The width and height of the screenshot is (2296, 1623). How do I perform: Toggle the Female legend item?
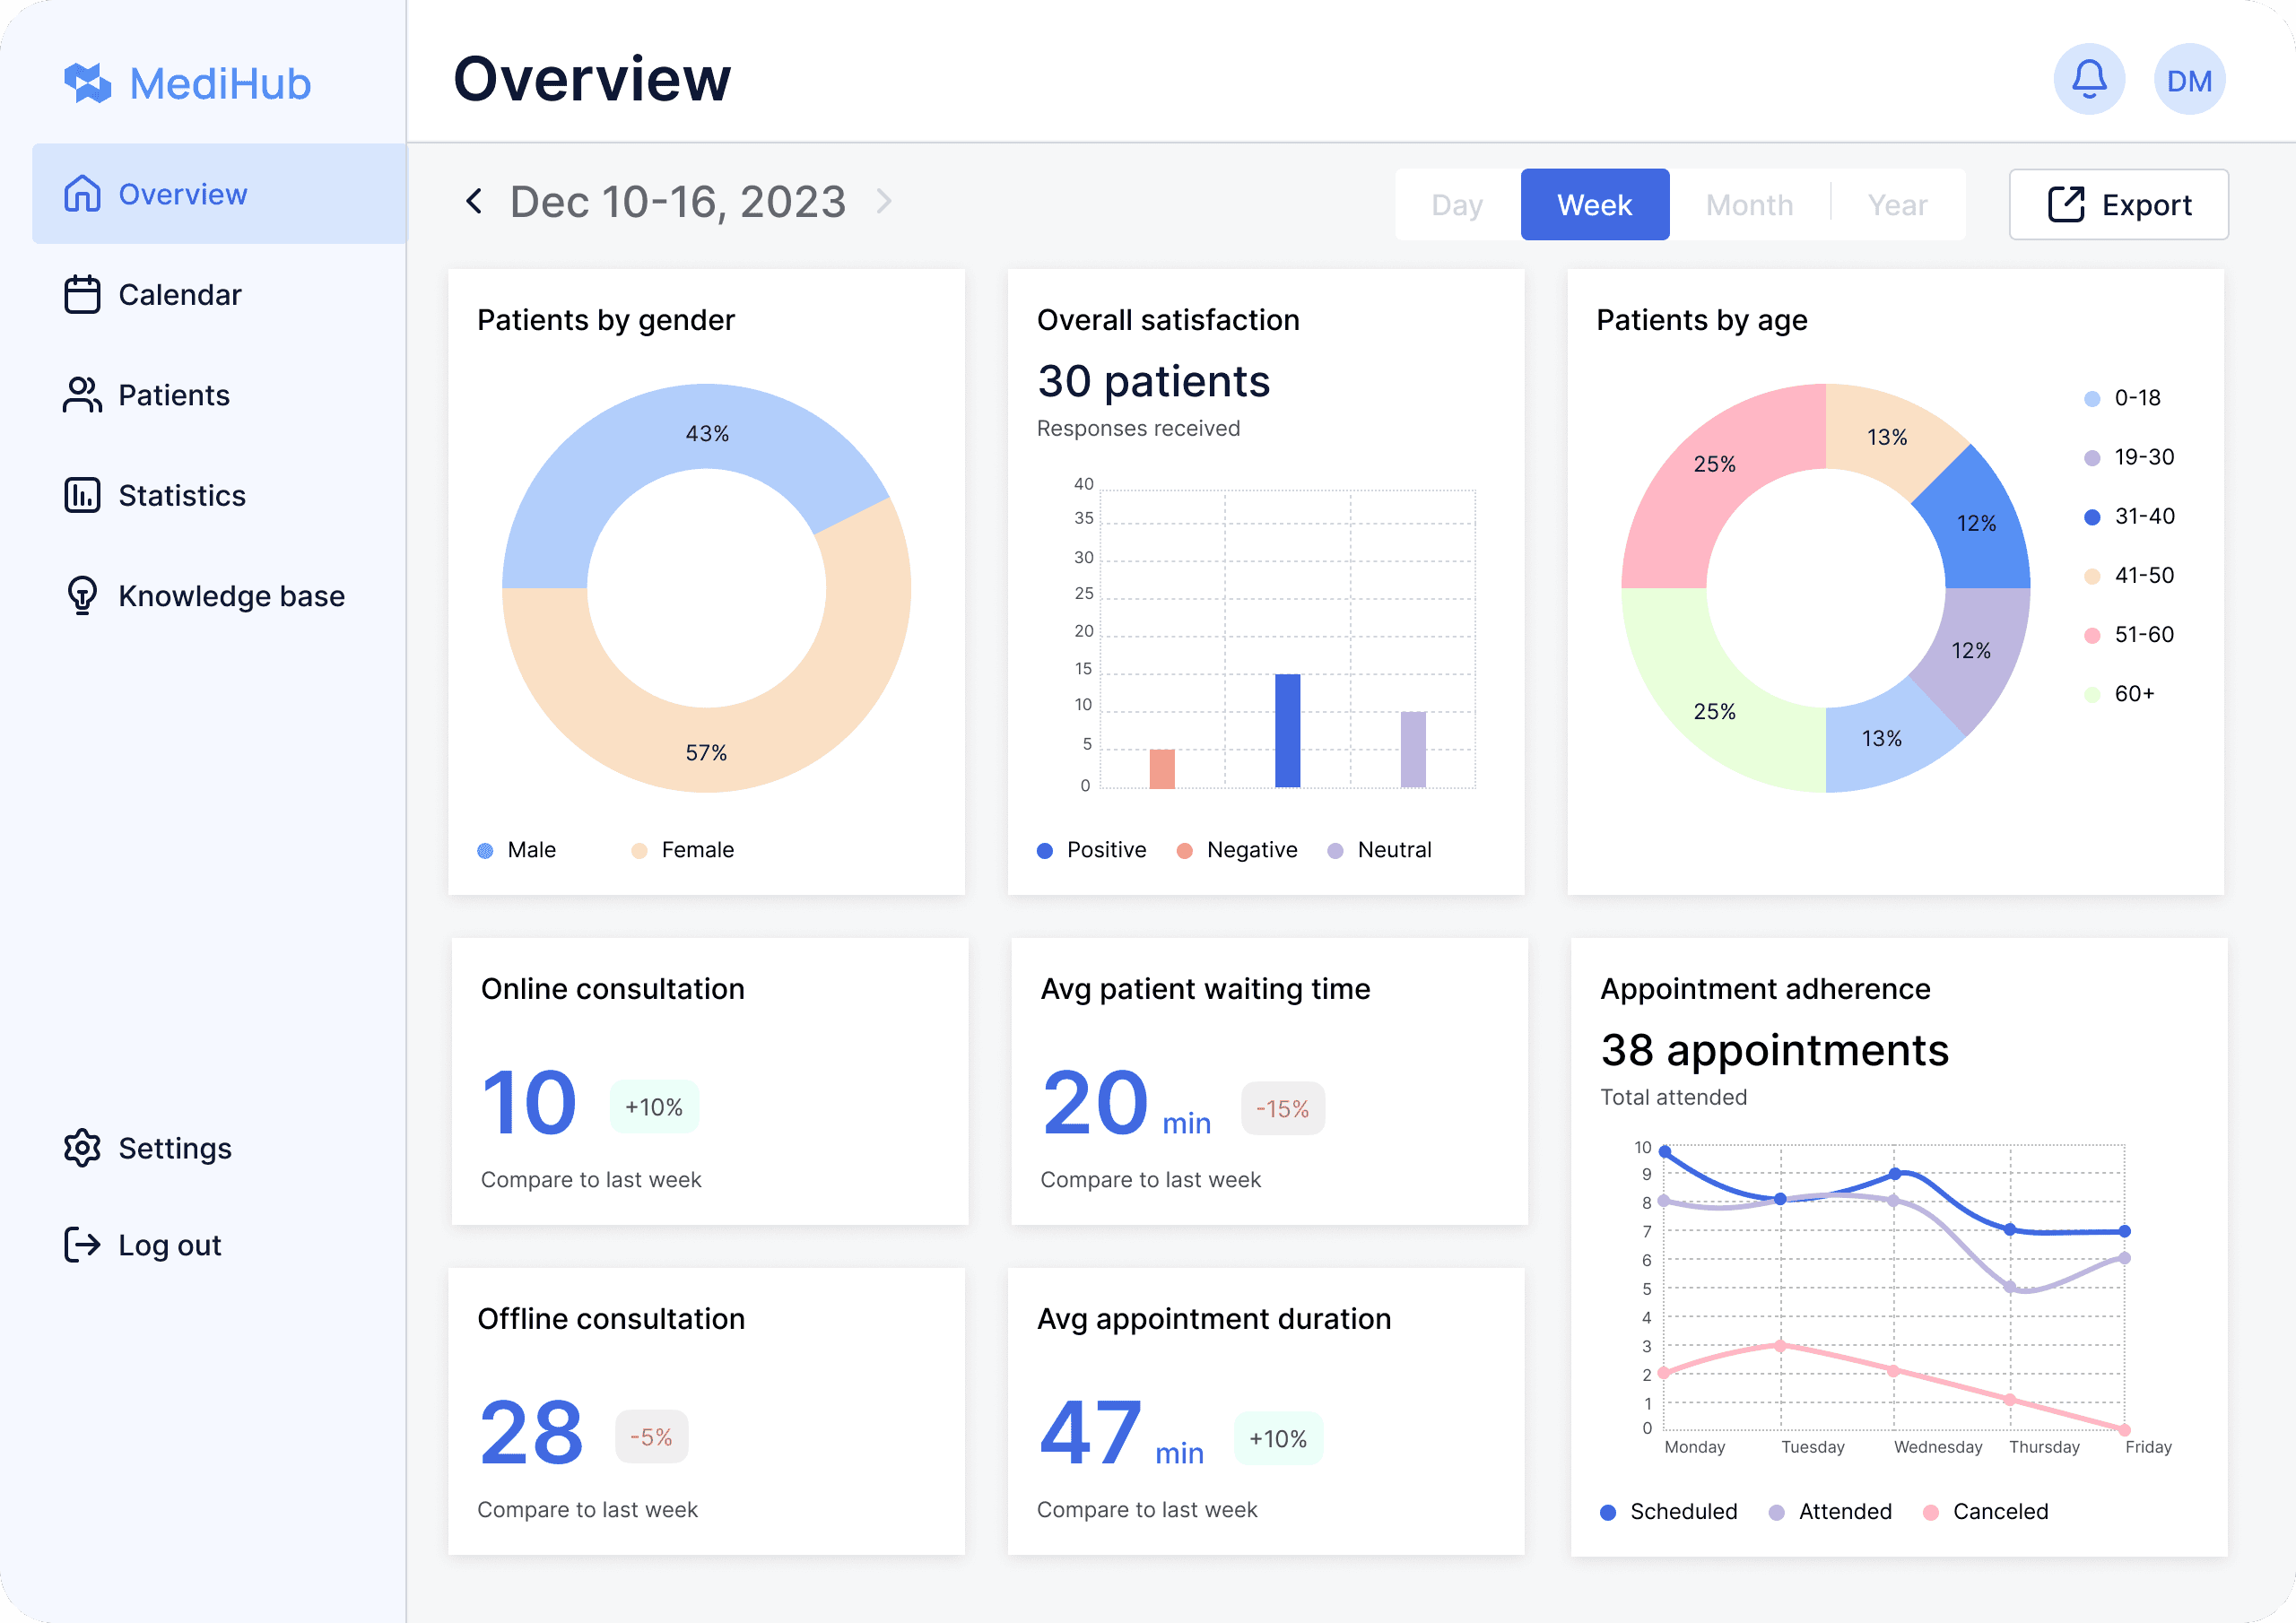pos(683,850)
